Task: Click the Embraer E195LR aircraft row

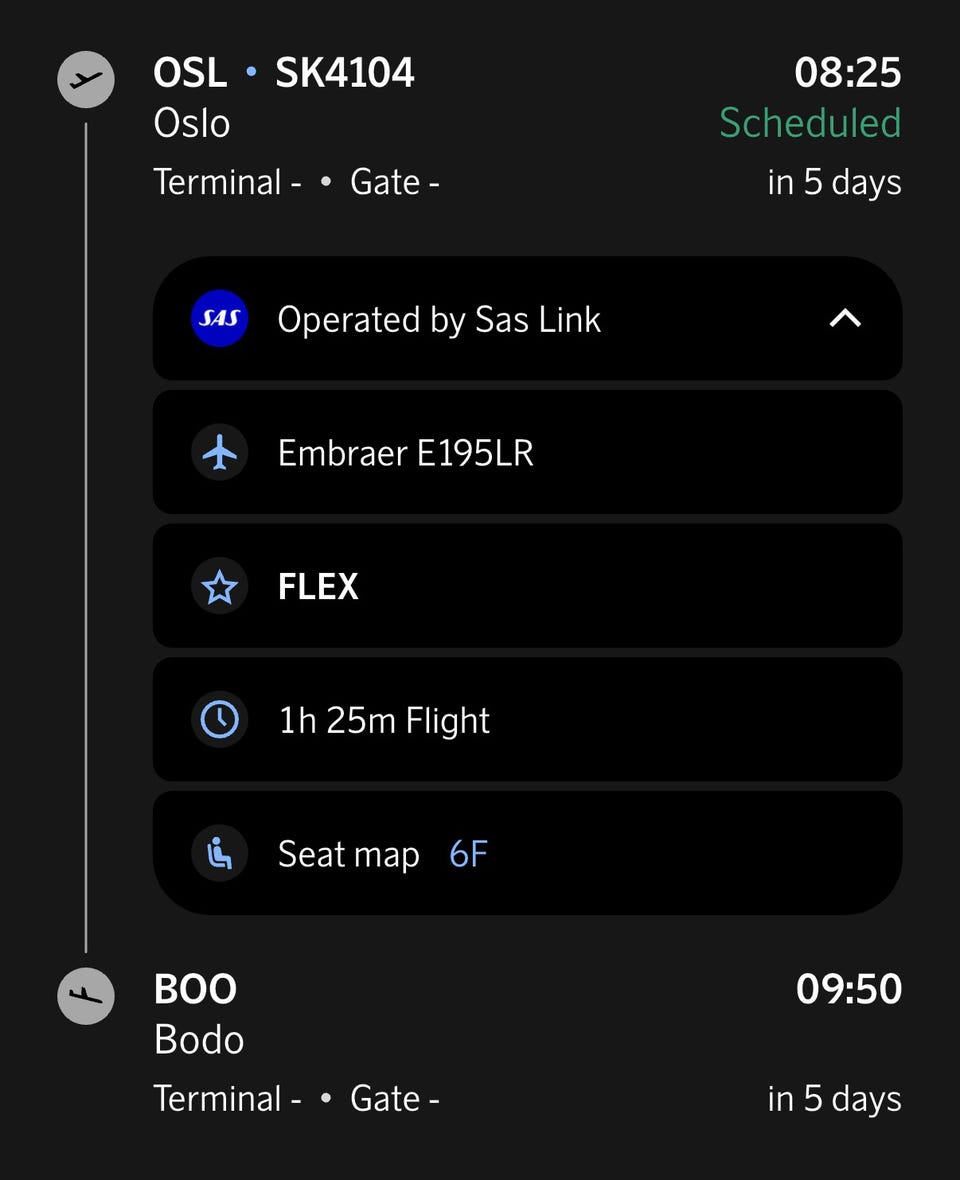Action: click(x=527, y=452)
